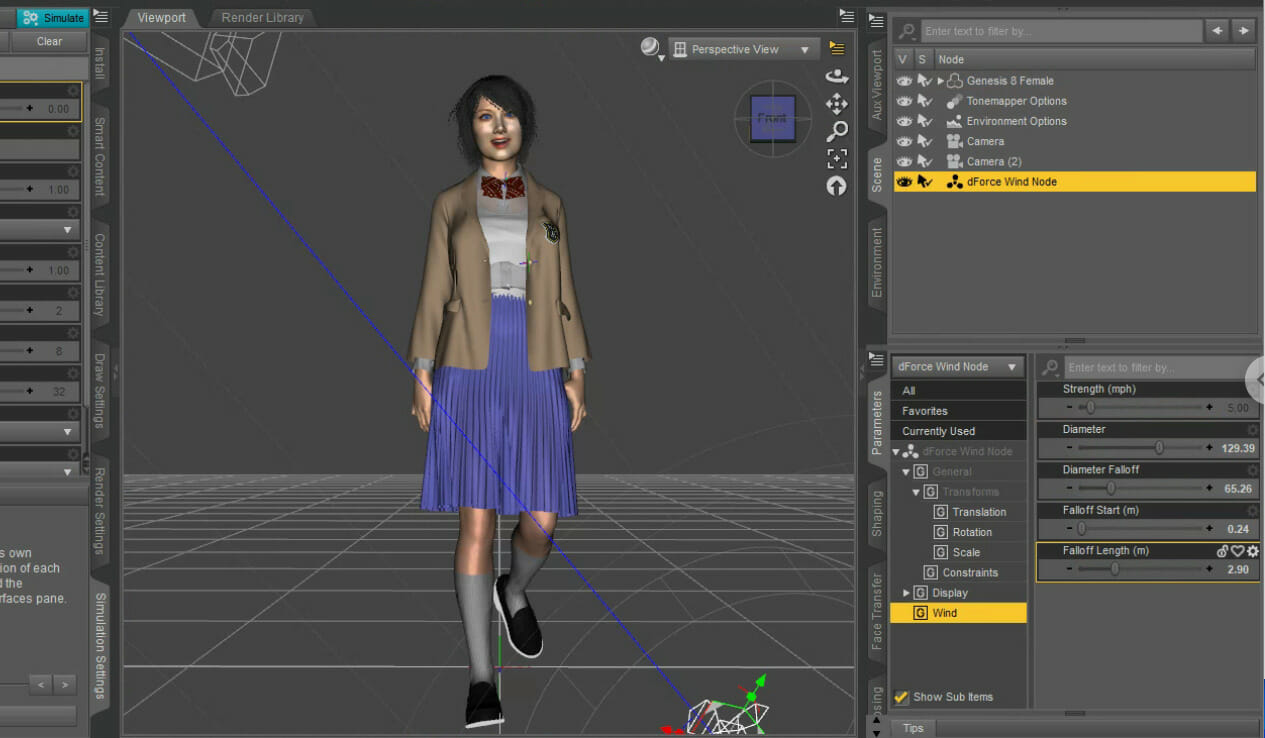Toggle visibility of Camera (2)
This screenshot has width=1265, height=738.
click(904, 161)
